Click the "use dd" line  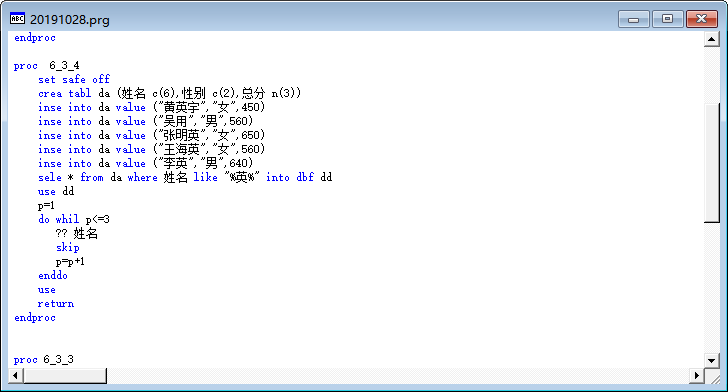pyautogui.click(x=56, y=191)
